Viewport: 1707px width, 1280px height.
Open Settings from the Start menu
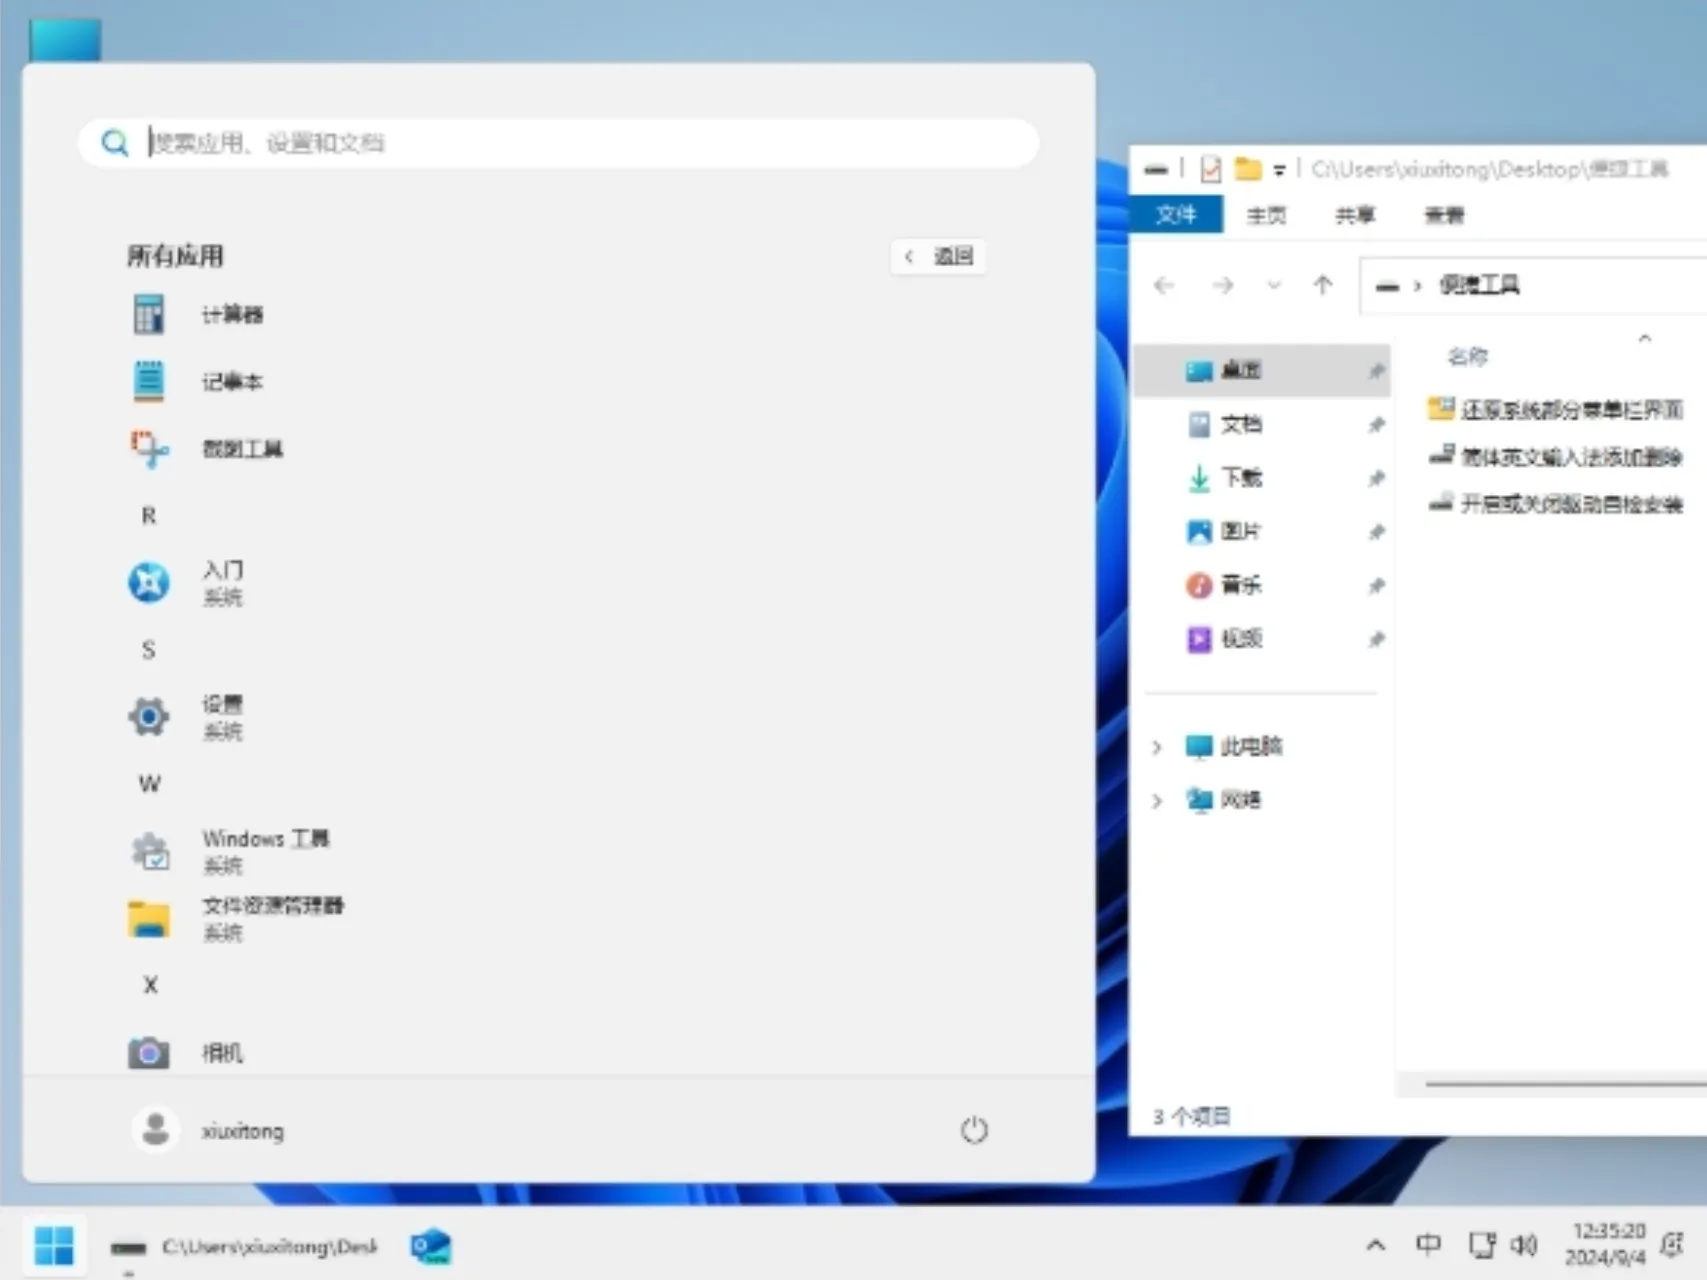(222, 716)
